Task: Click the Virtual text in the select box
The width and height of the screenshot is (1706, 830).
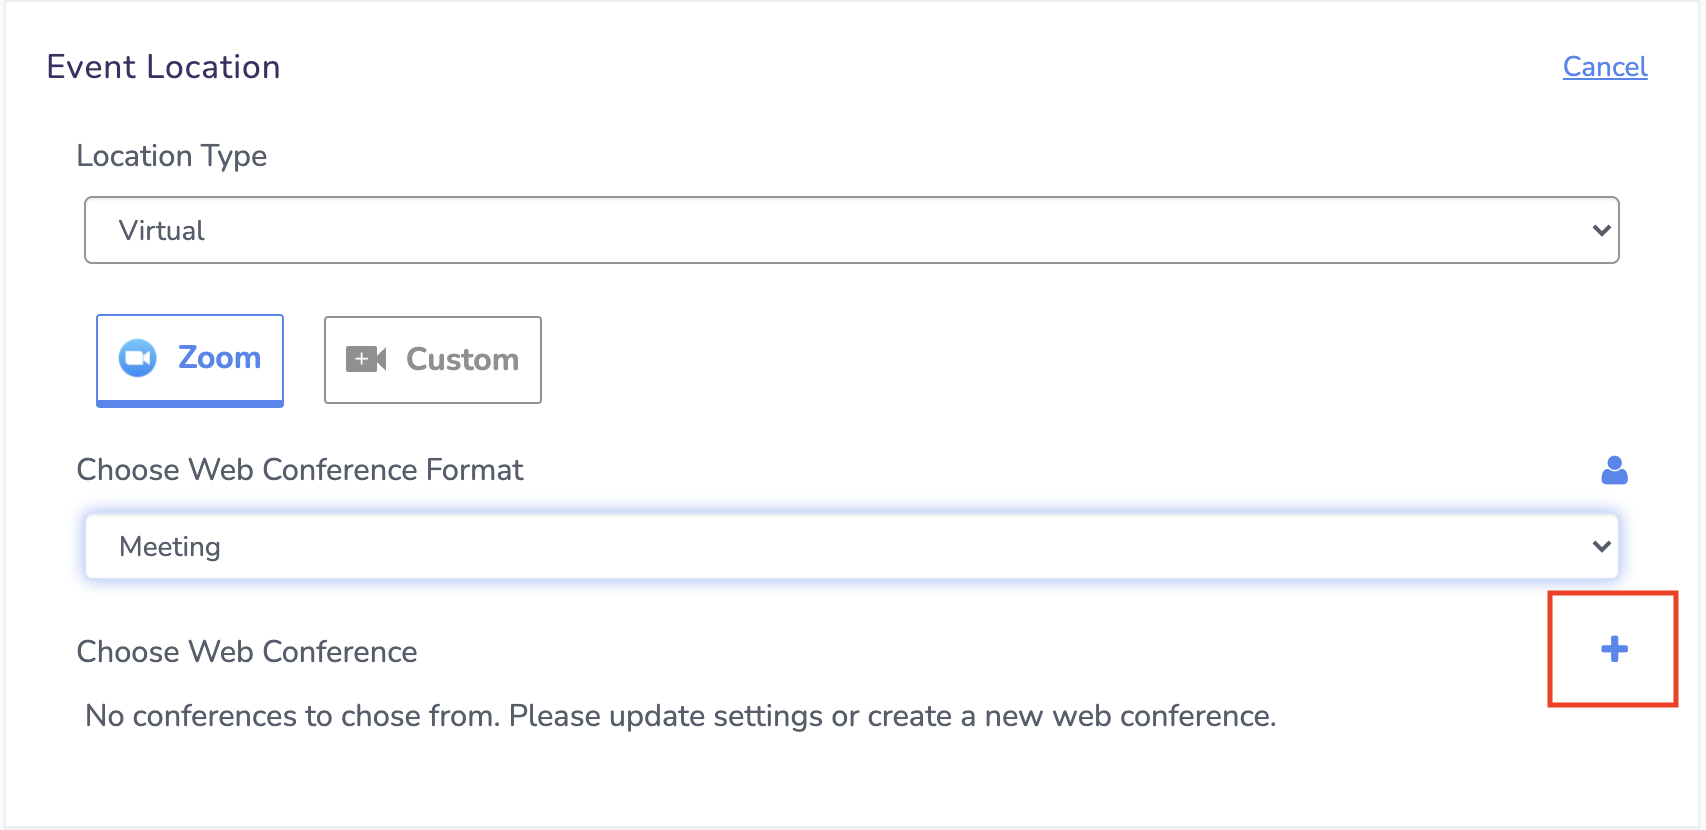Action: point(162,230)
